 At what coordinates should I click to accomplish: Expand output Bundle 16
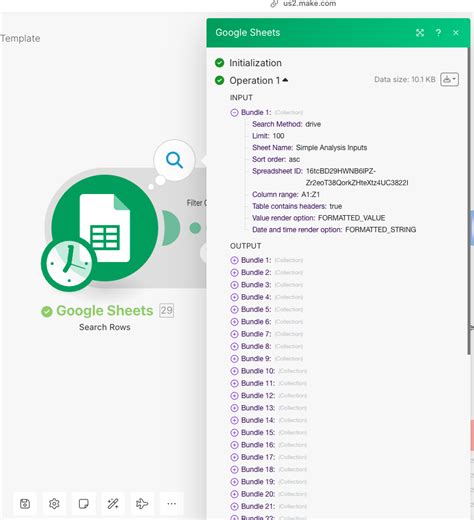(x=234, y=445)
